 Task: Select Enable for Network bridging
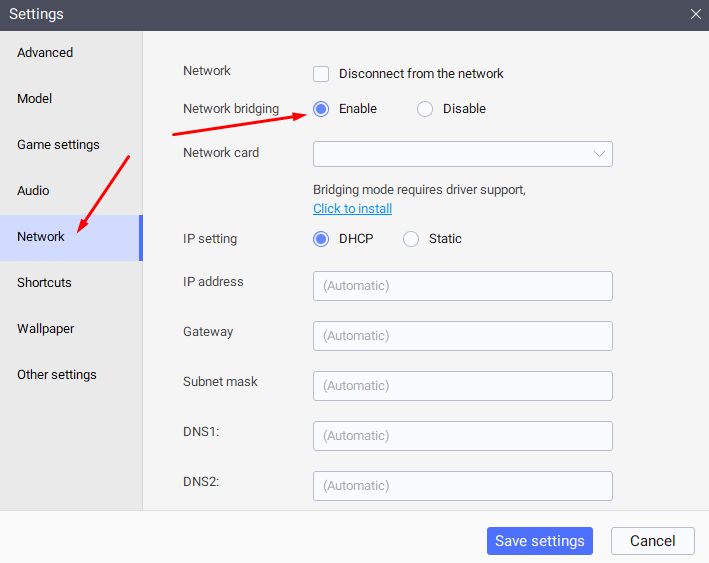tap(321, 109)
